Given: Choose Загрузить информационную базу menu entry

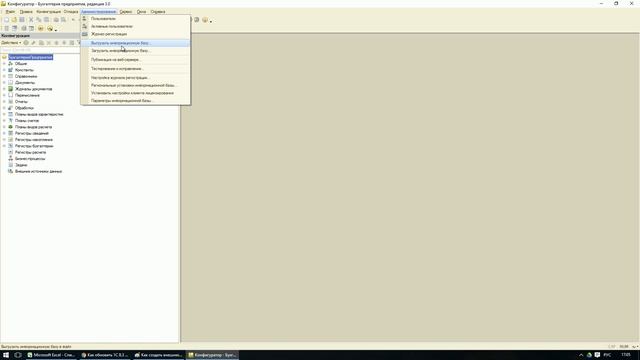Looking at the screenshot, I should [136, 51].
